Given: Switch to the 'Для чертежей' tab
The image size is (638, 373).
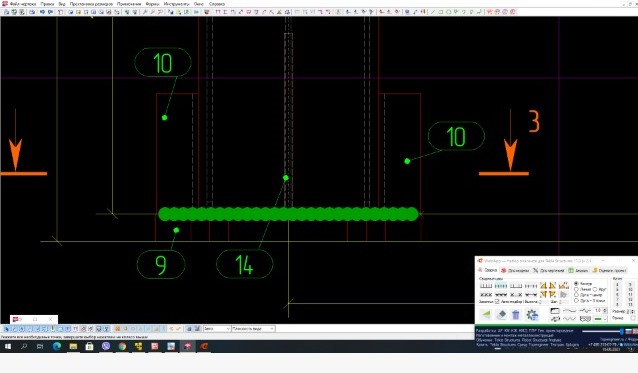Looking at the screenshot, I should tap(549, 270).
